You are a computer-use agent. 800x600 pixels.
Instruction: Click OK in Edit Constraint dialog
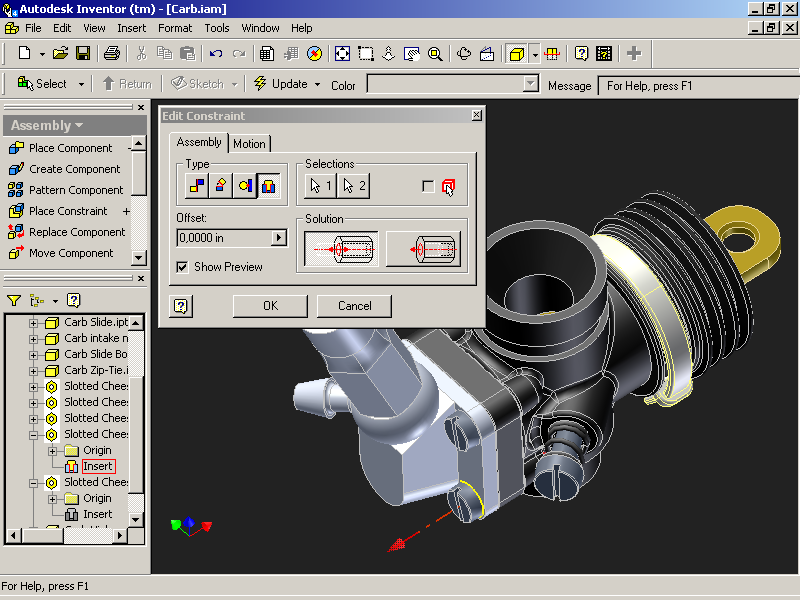coord(270,306)
